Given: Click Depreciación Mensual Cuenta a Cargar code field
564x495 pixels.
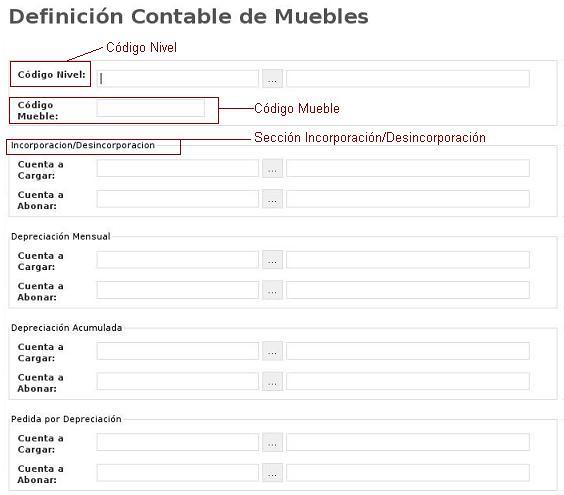Looking at the screenshot, I should click(177, 260).
